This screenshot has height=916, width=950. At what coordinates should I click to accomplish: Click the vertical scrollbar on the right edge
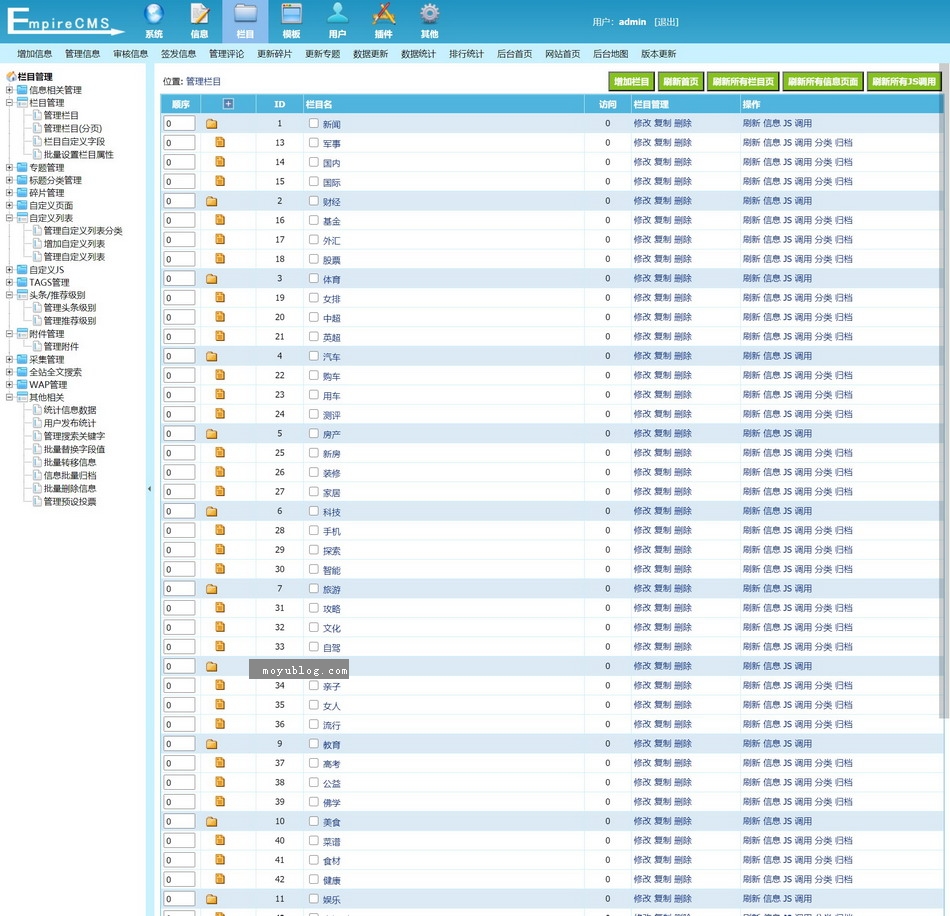point(943,391)
